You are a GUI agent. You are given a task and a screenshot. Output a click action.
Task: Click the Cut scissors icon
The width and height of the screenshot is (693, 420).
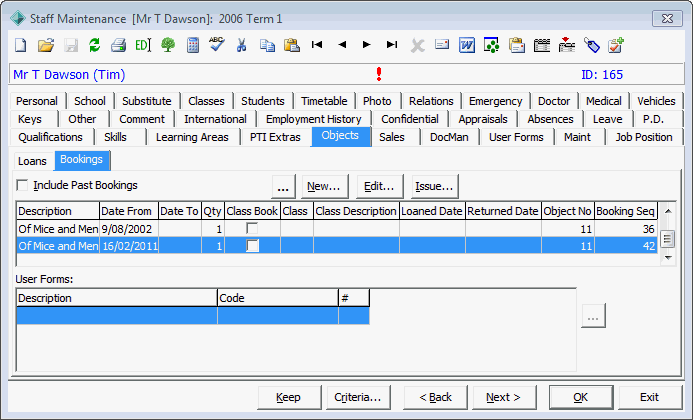(241, 45)
